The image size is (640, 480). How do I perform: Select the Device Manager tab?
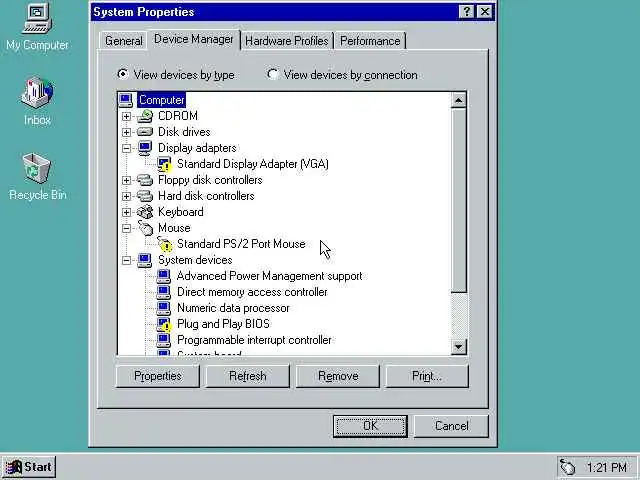pos(194,39)
